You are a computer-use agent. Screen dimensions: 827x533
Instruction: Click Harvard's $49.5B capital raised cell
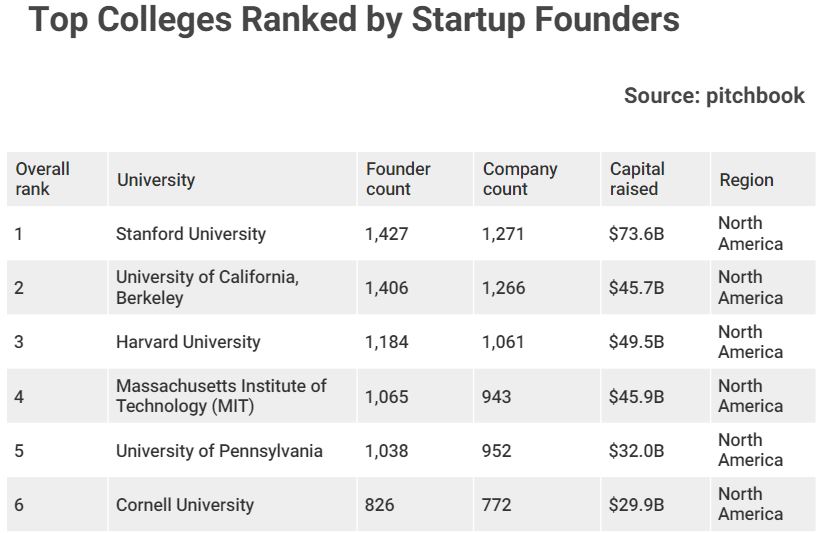pyautogui.click(x=636, y=342)
